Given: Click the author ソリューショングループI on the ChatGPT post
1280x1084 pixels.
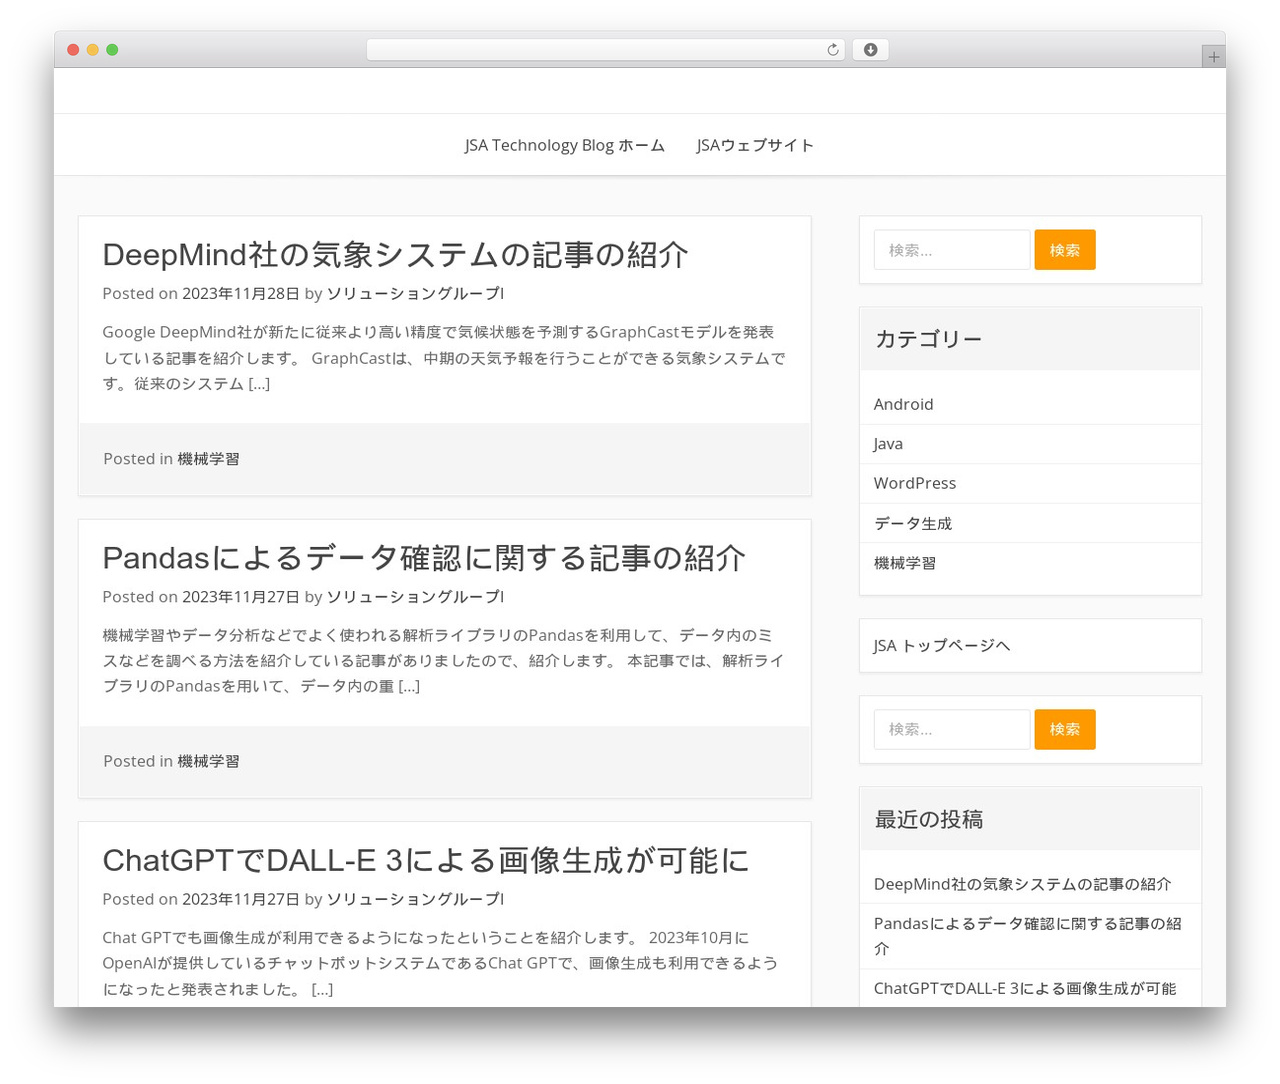Looking at the screenshot, I should (x=415, y=899).
